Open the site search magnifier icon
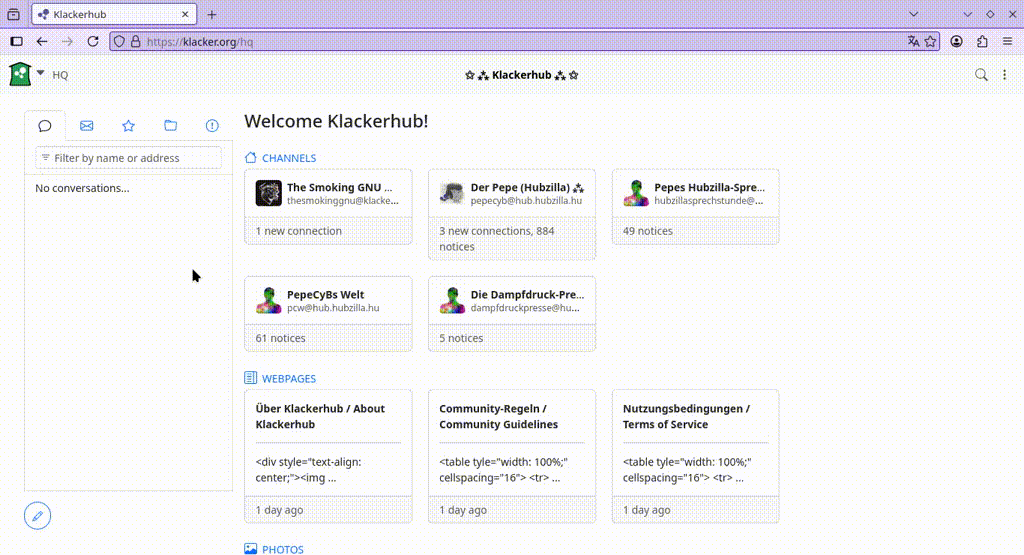Image resolution: width=1024 pixels, height=555 pixels. [981, 75]
